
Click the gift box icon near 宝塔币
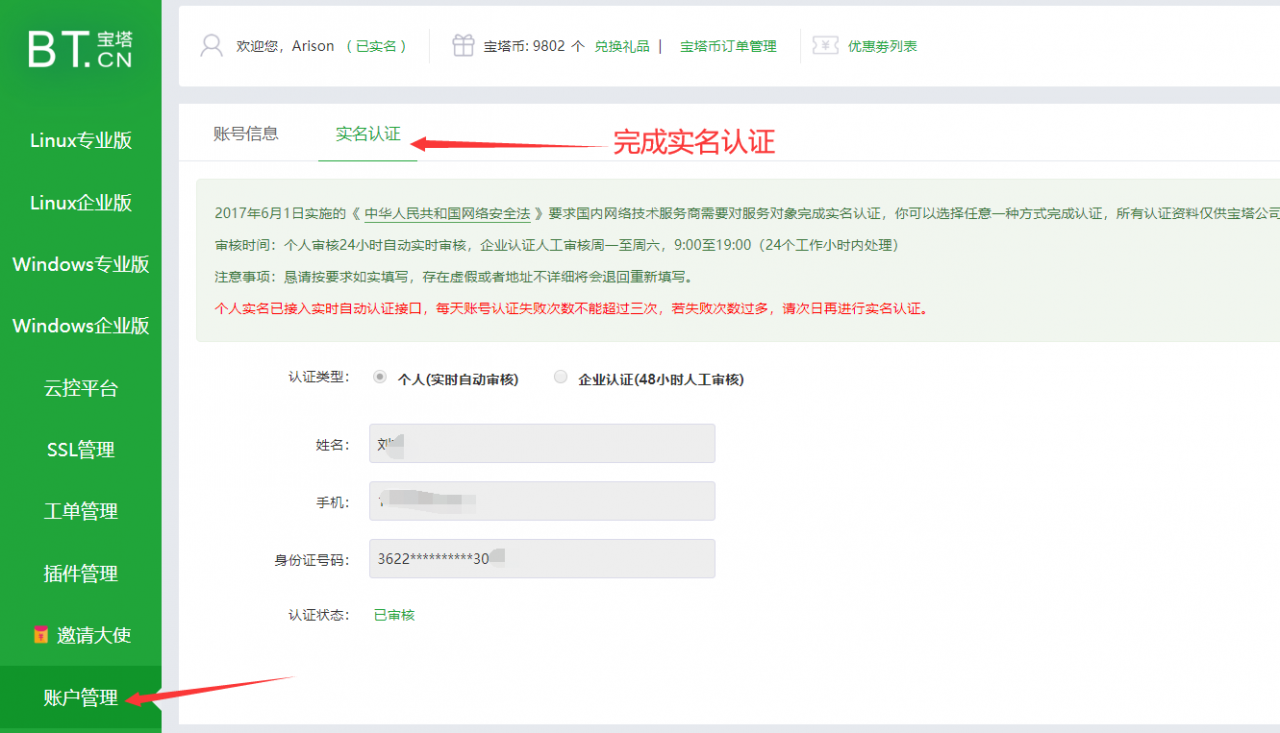click(462, 46)
